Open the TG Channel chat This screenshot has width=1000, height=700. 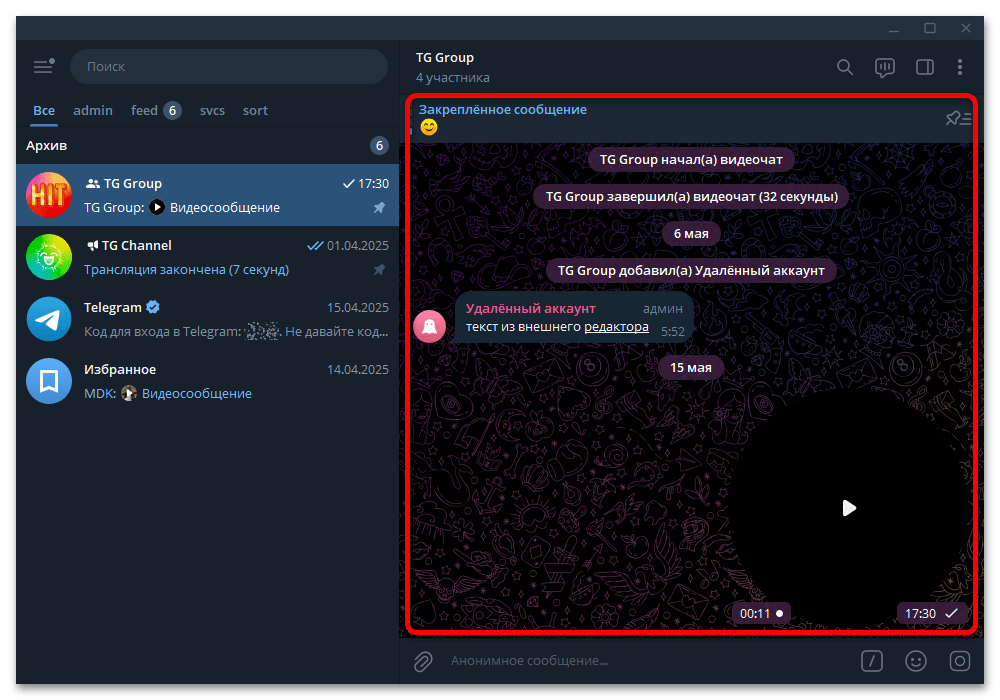click(x=207, y=258)
